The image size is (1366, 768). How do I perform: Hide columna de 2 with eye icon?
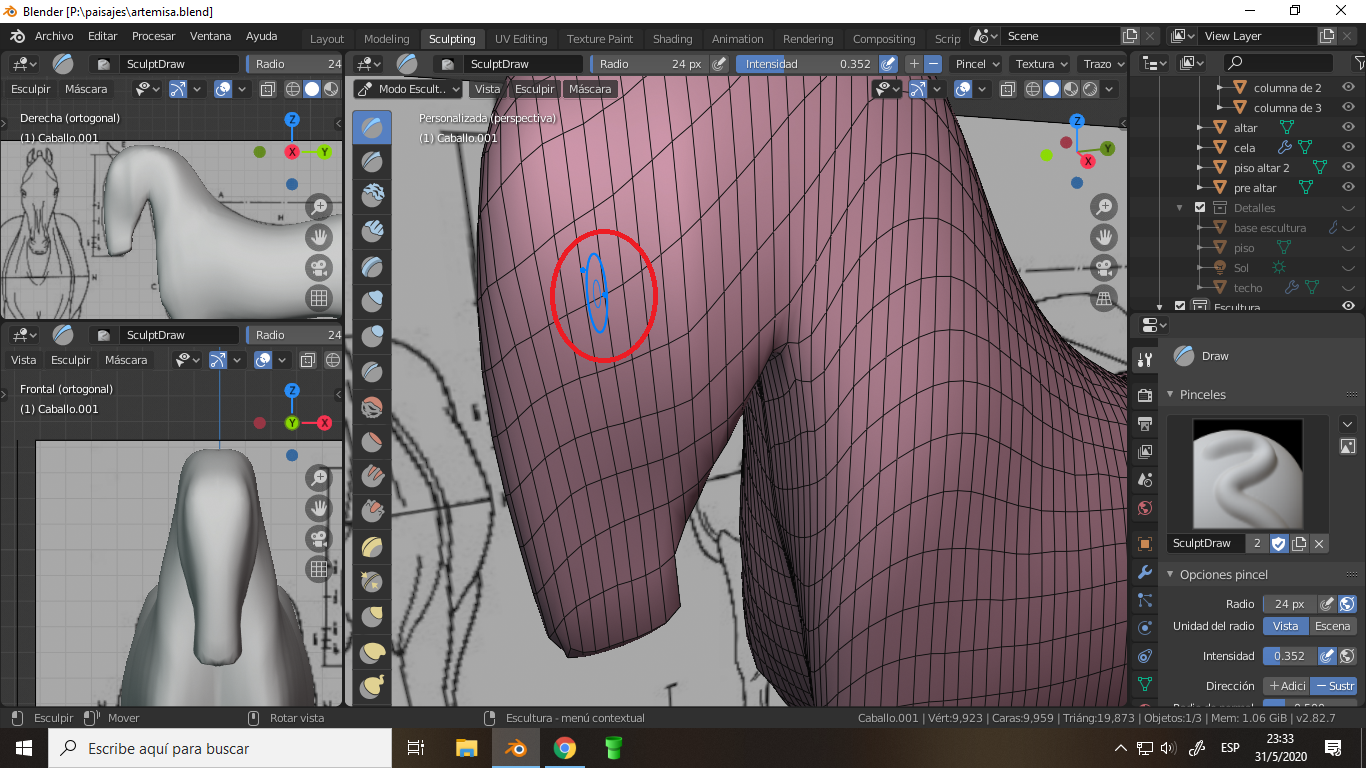point(1348,87)
